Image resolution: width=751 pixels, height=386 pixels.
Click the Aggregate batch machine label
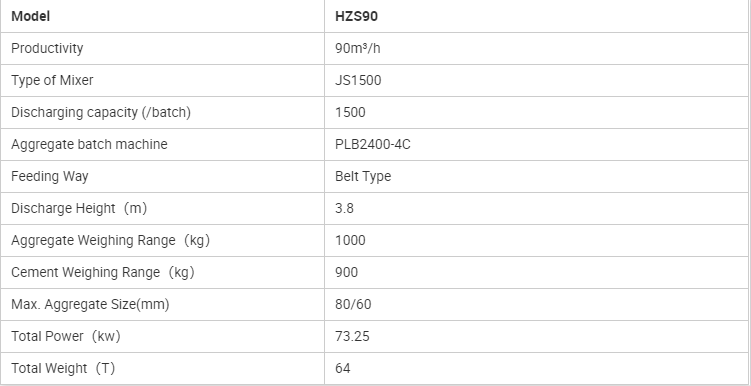[x=89, y=144]
